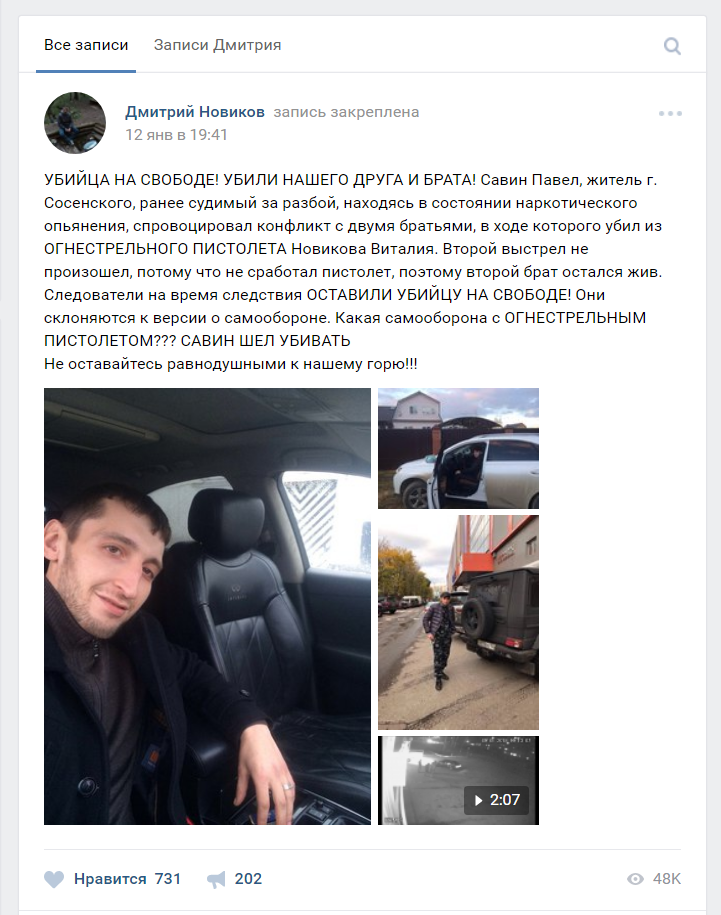The height and width of the screenshot is (915, 721).
Task: Click the eye views counter icon
Action: [x=635, y=879]
